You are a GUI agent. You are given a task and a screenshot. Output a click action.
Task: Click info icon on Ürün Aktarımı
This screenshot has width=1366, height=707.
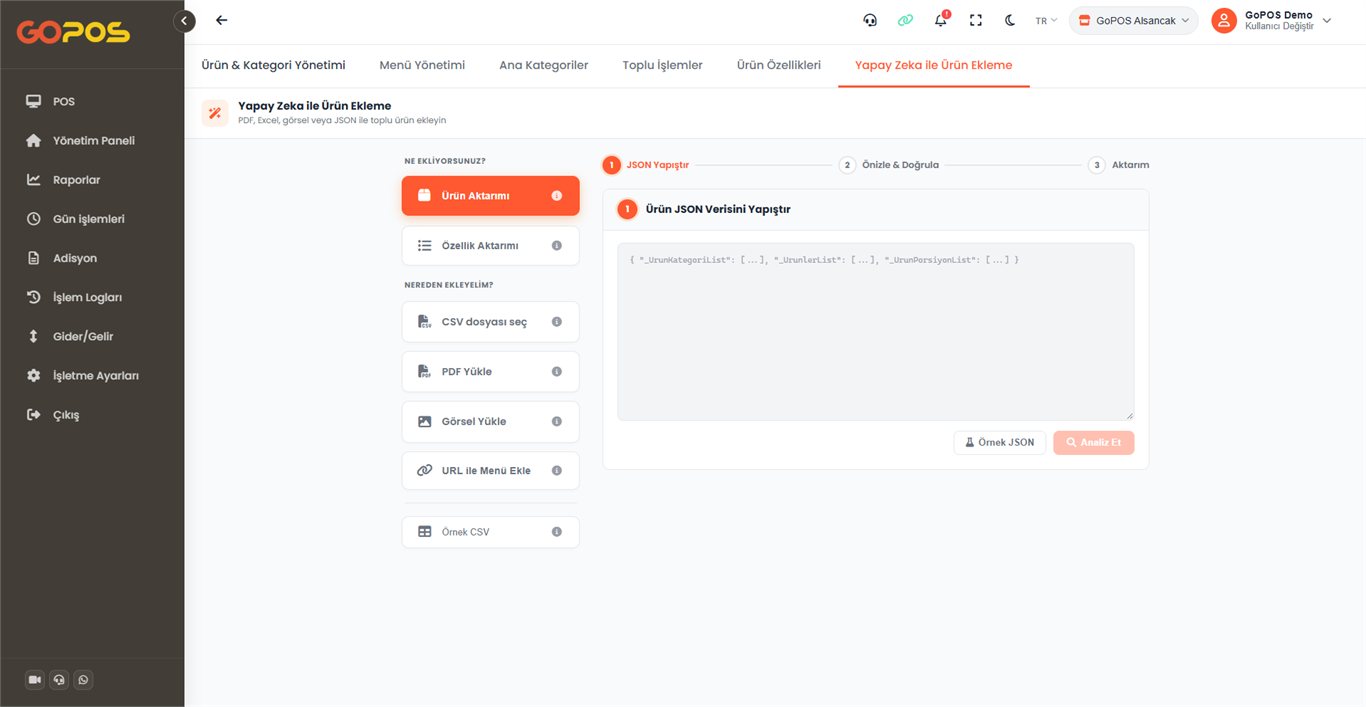[x=557, y=196]
